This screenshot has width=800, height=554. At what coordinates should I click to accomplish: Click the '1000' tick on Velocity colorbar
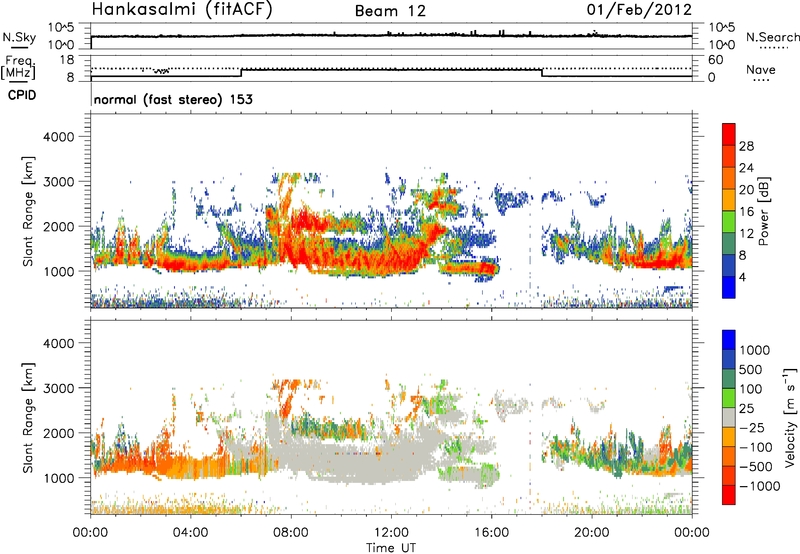[x=755, y=350]
